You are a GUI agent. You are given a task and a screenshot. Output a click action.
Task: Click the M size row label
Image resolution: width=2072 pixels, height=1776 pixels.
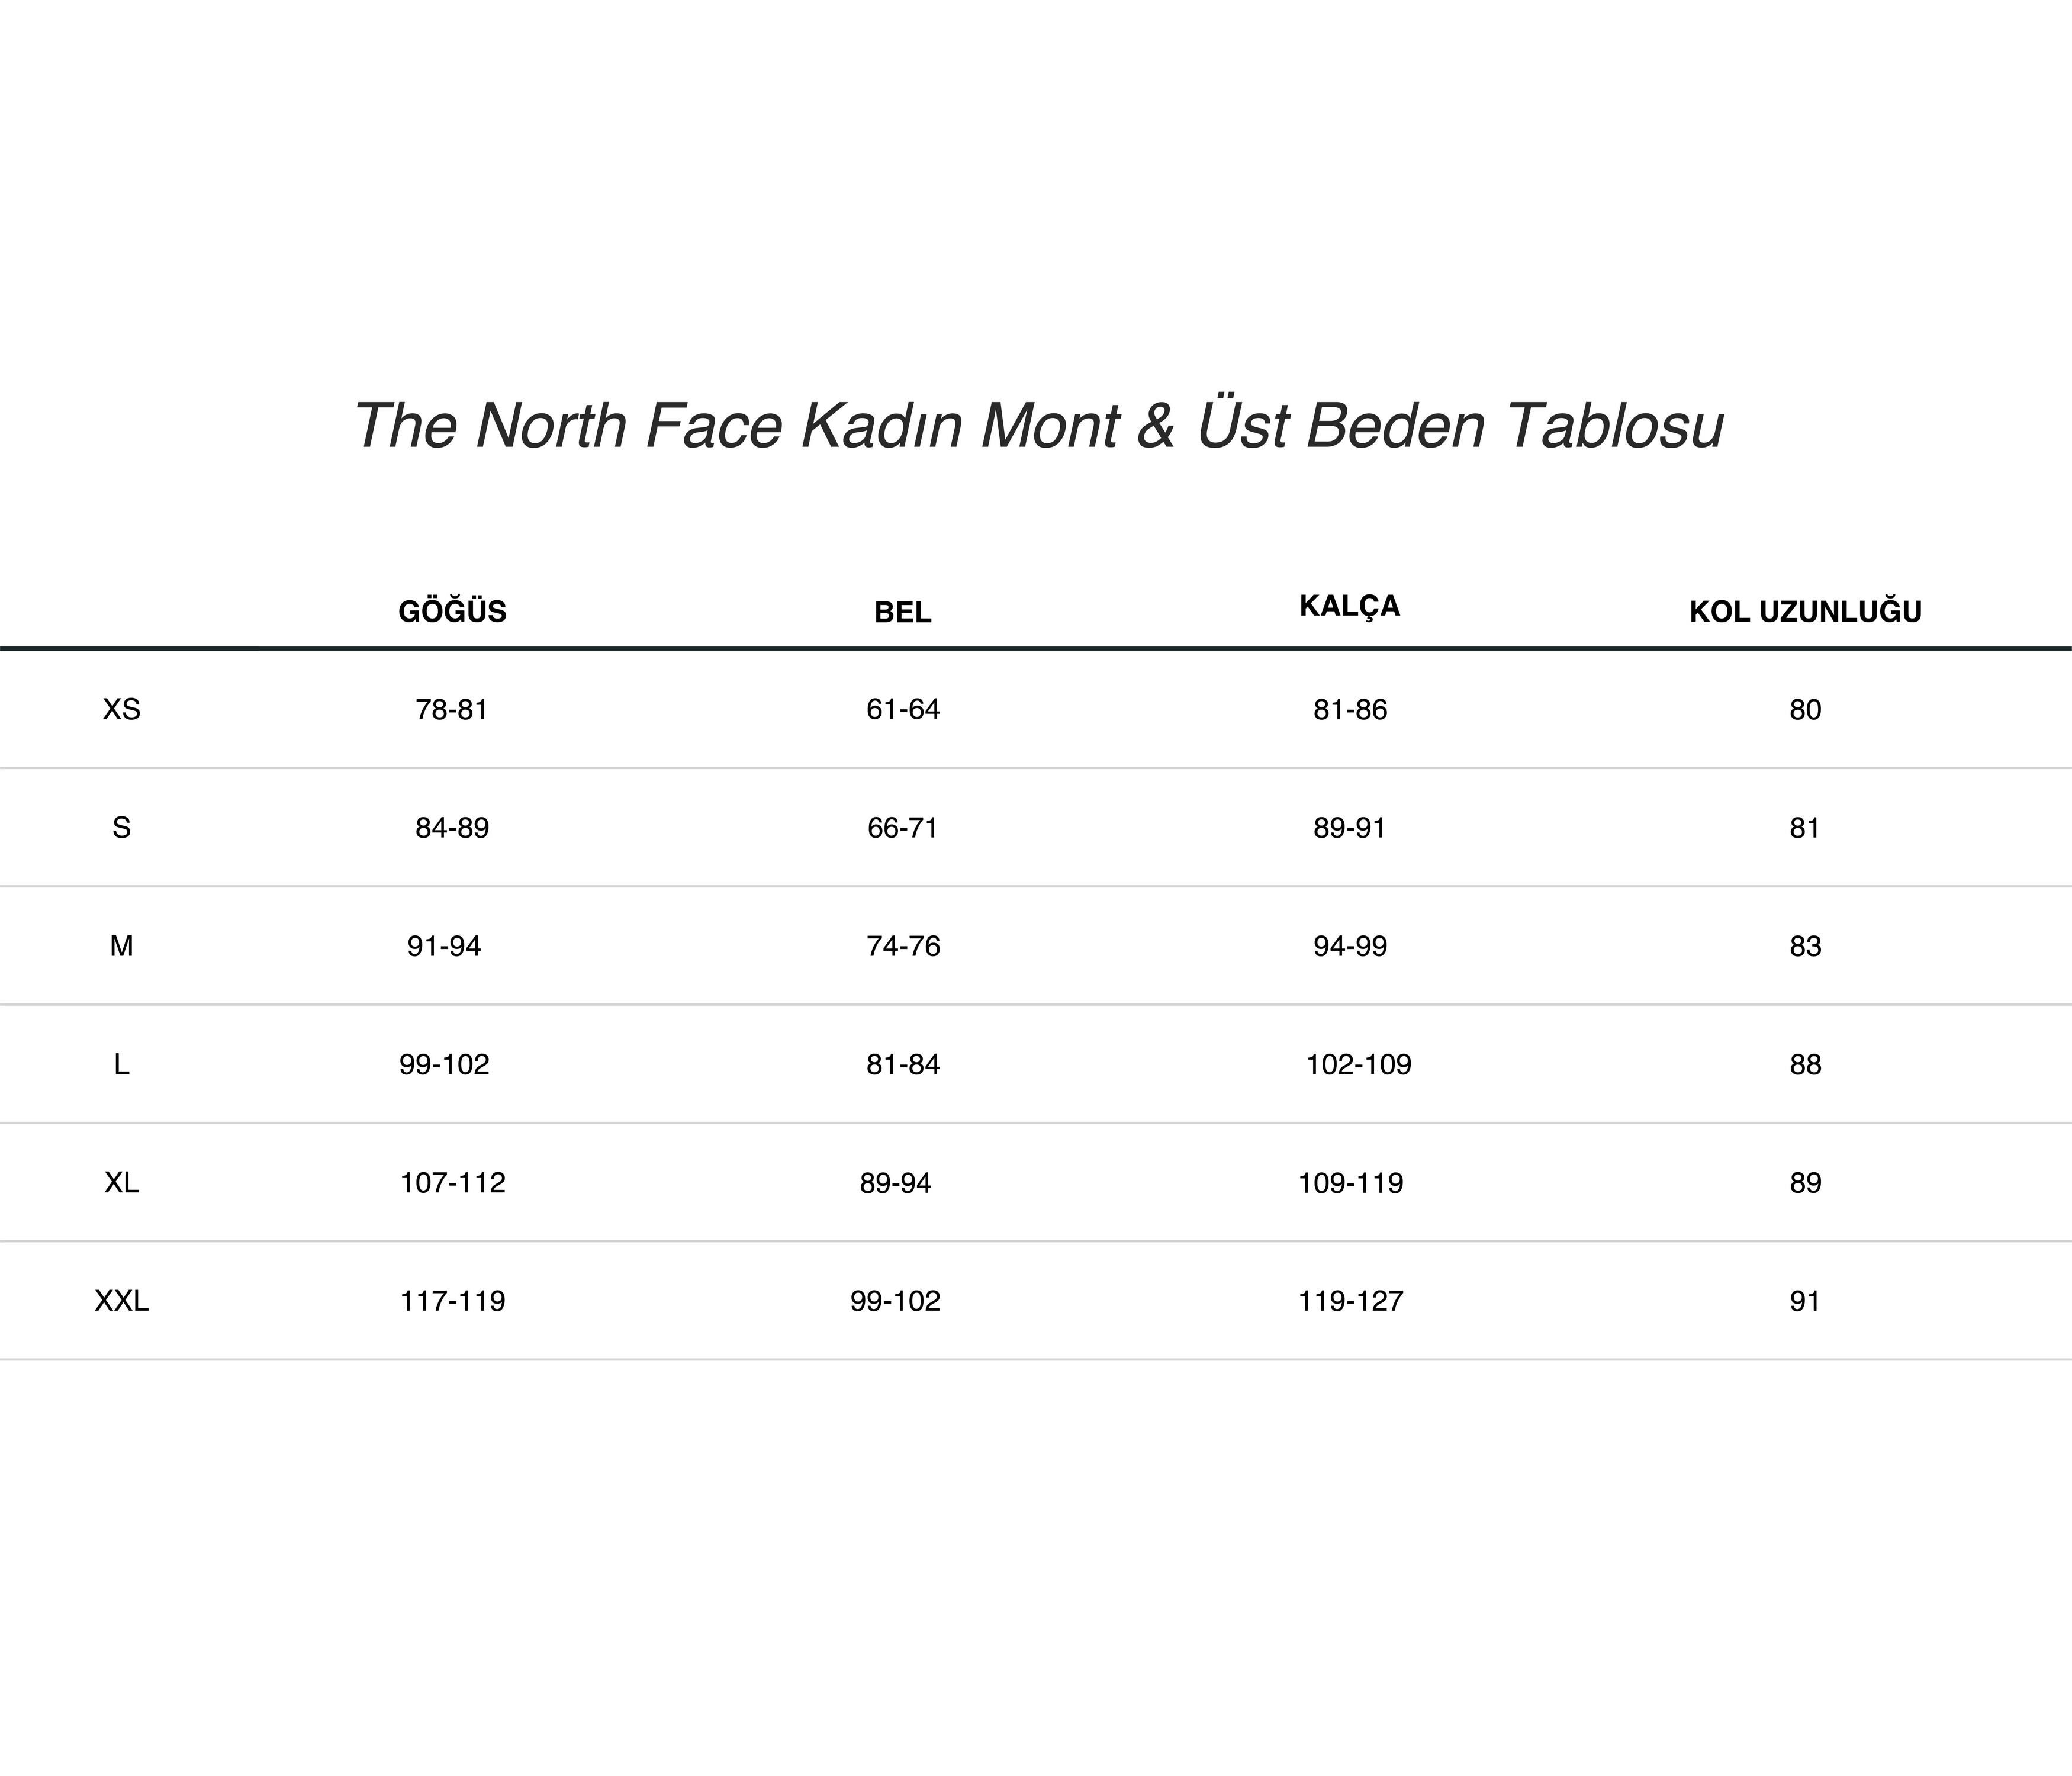[x=121, y=945]
